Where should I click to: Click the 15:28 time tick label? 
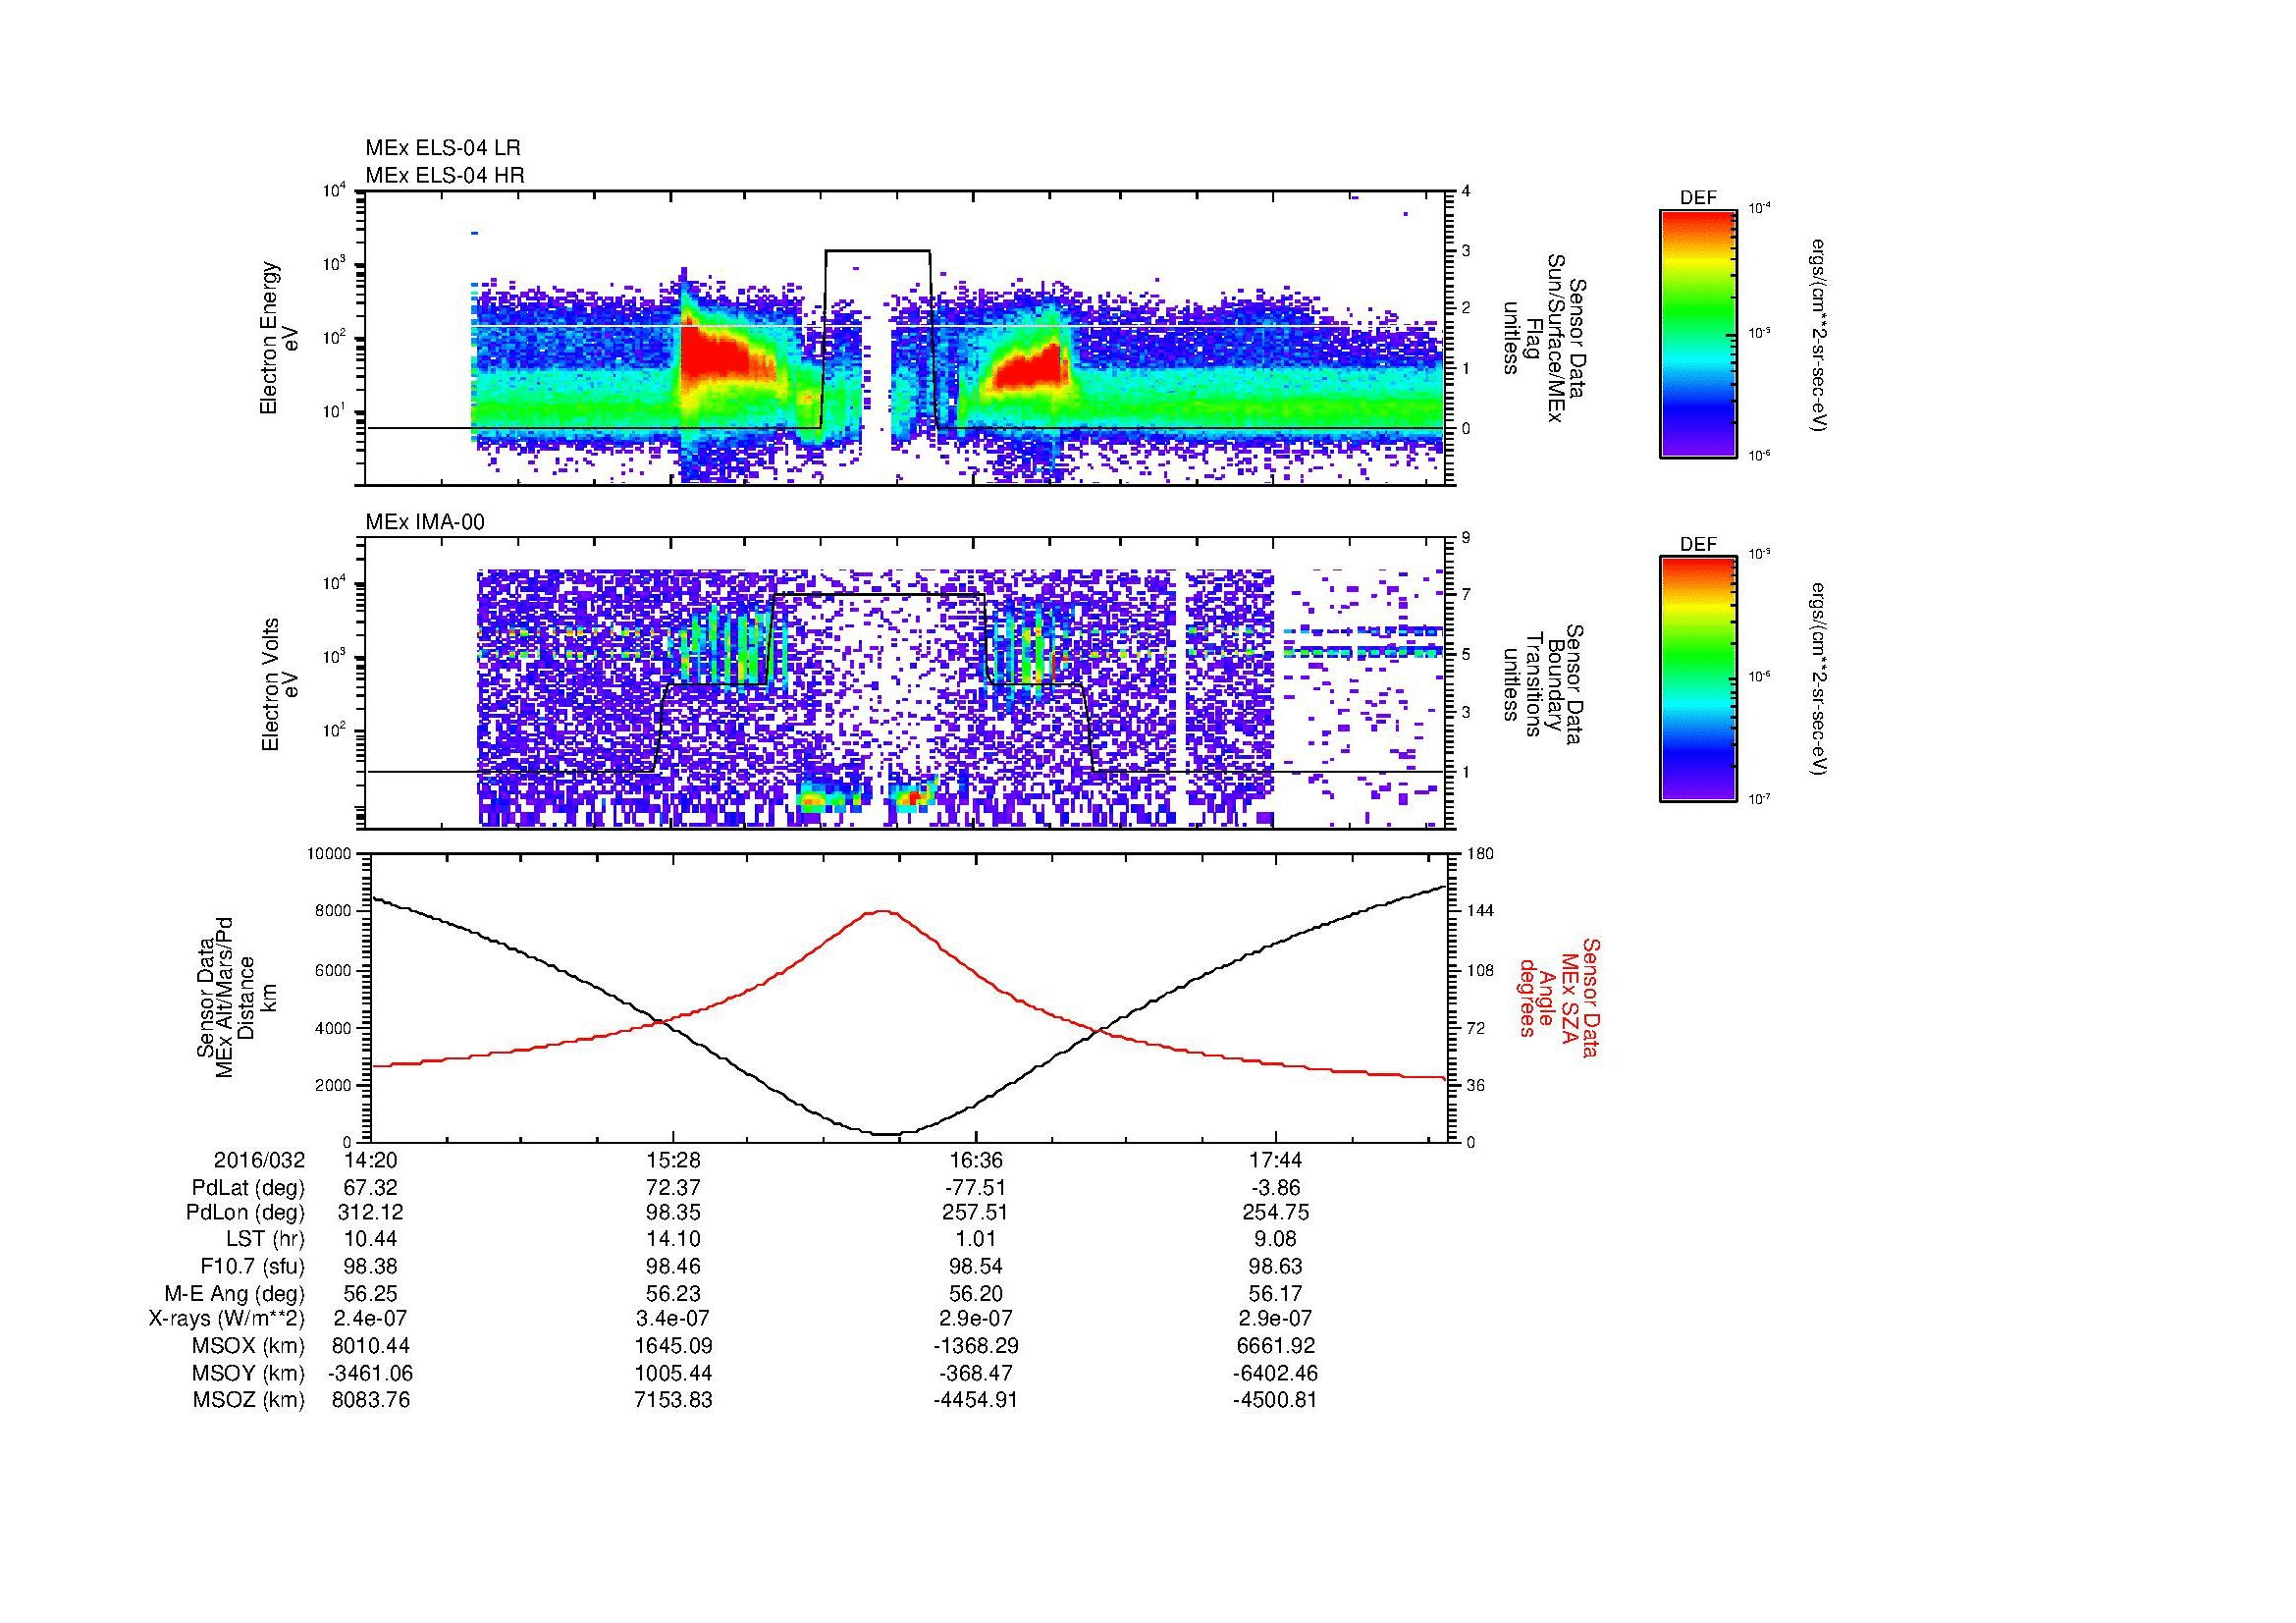[673, 1160]
